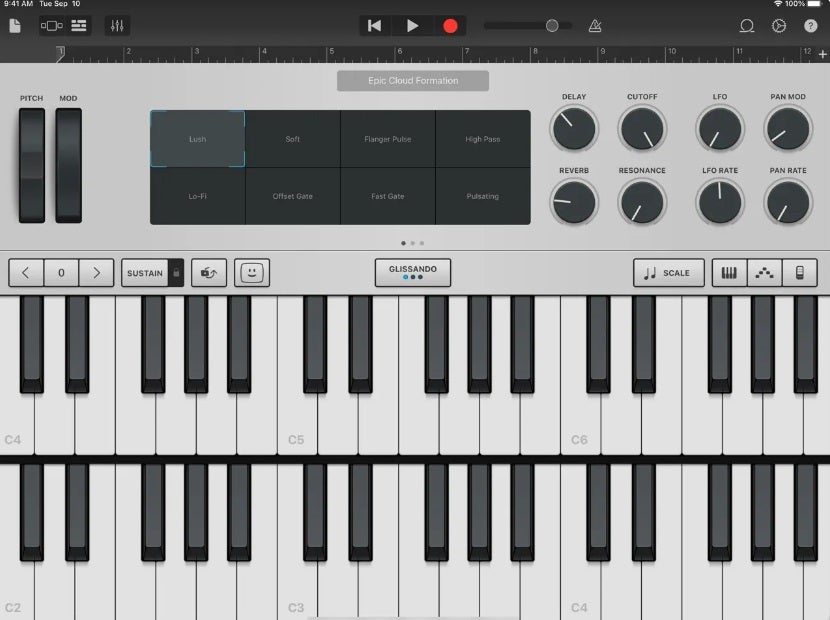Switch to Tracks view icon
This screenshot has width=830, height=620.
click(79, 26)
